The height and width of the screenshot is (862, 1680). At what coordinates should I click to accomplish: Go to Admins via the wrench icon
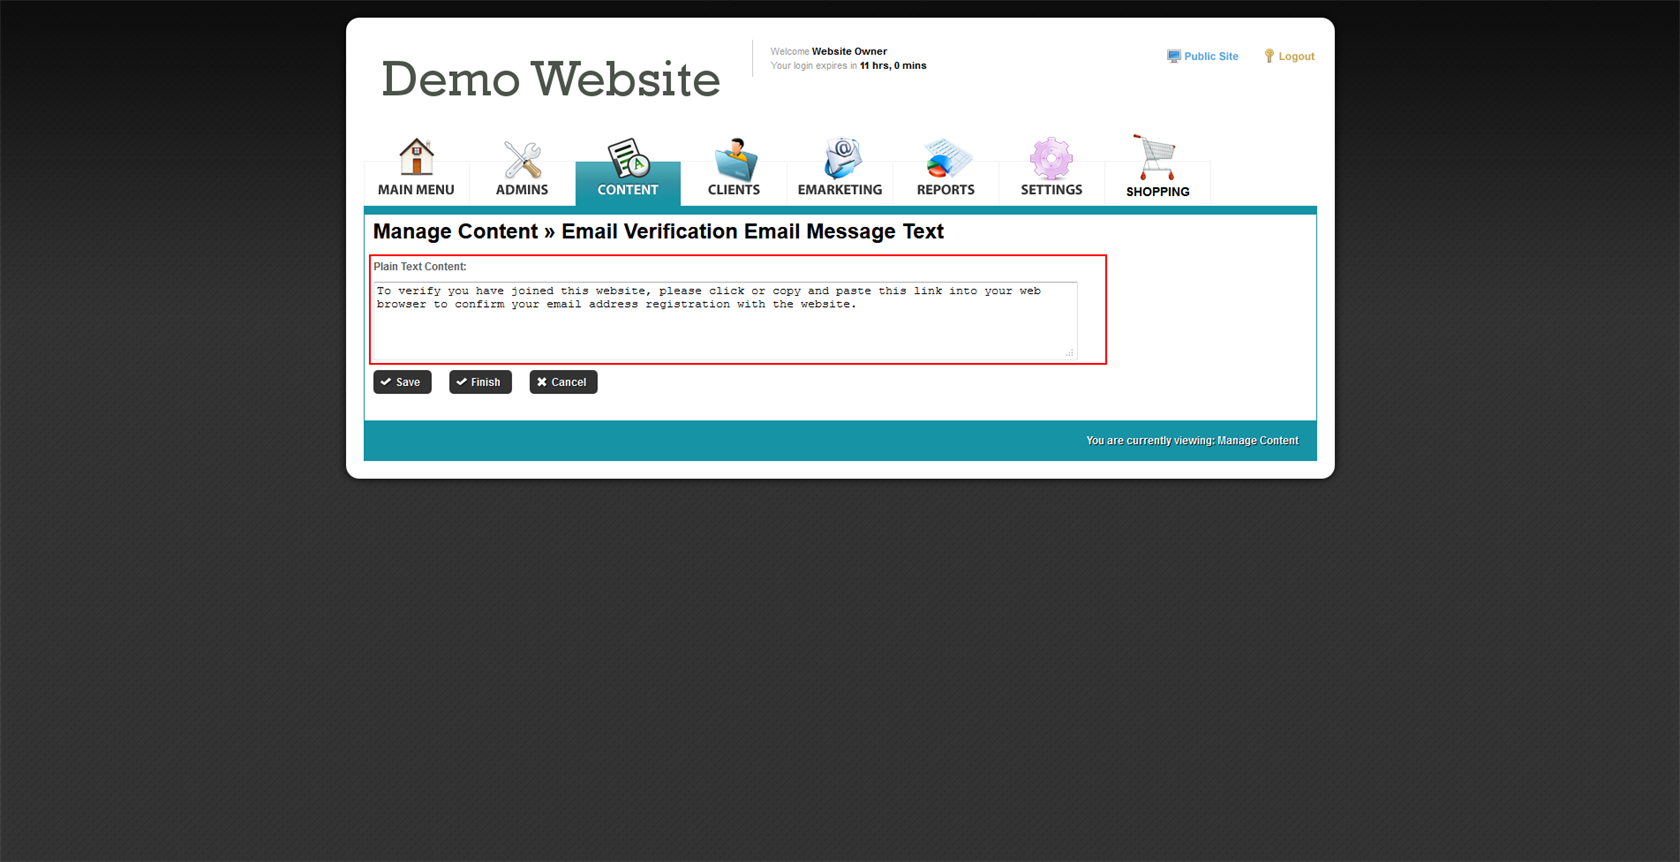pyautogui.click(x=522, y=159)
